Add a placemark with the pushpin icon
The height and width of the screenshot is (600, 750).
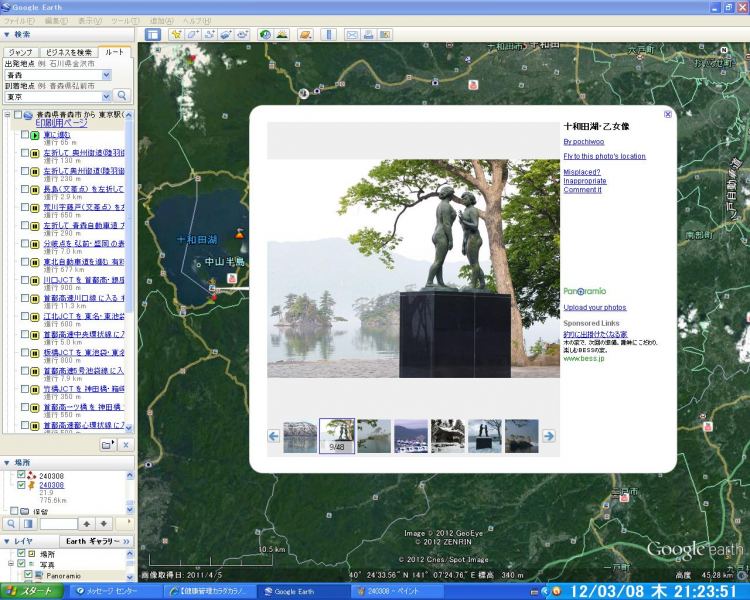click(x=176, y=34)
